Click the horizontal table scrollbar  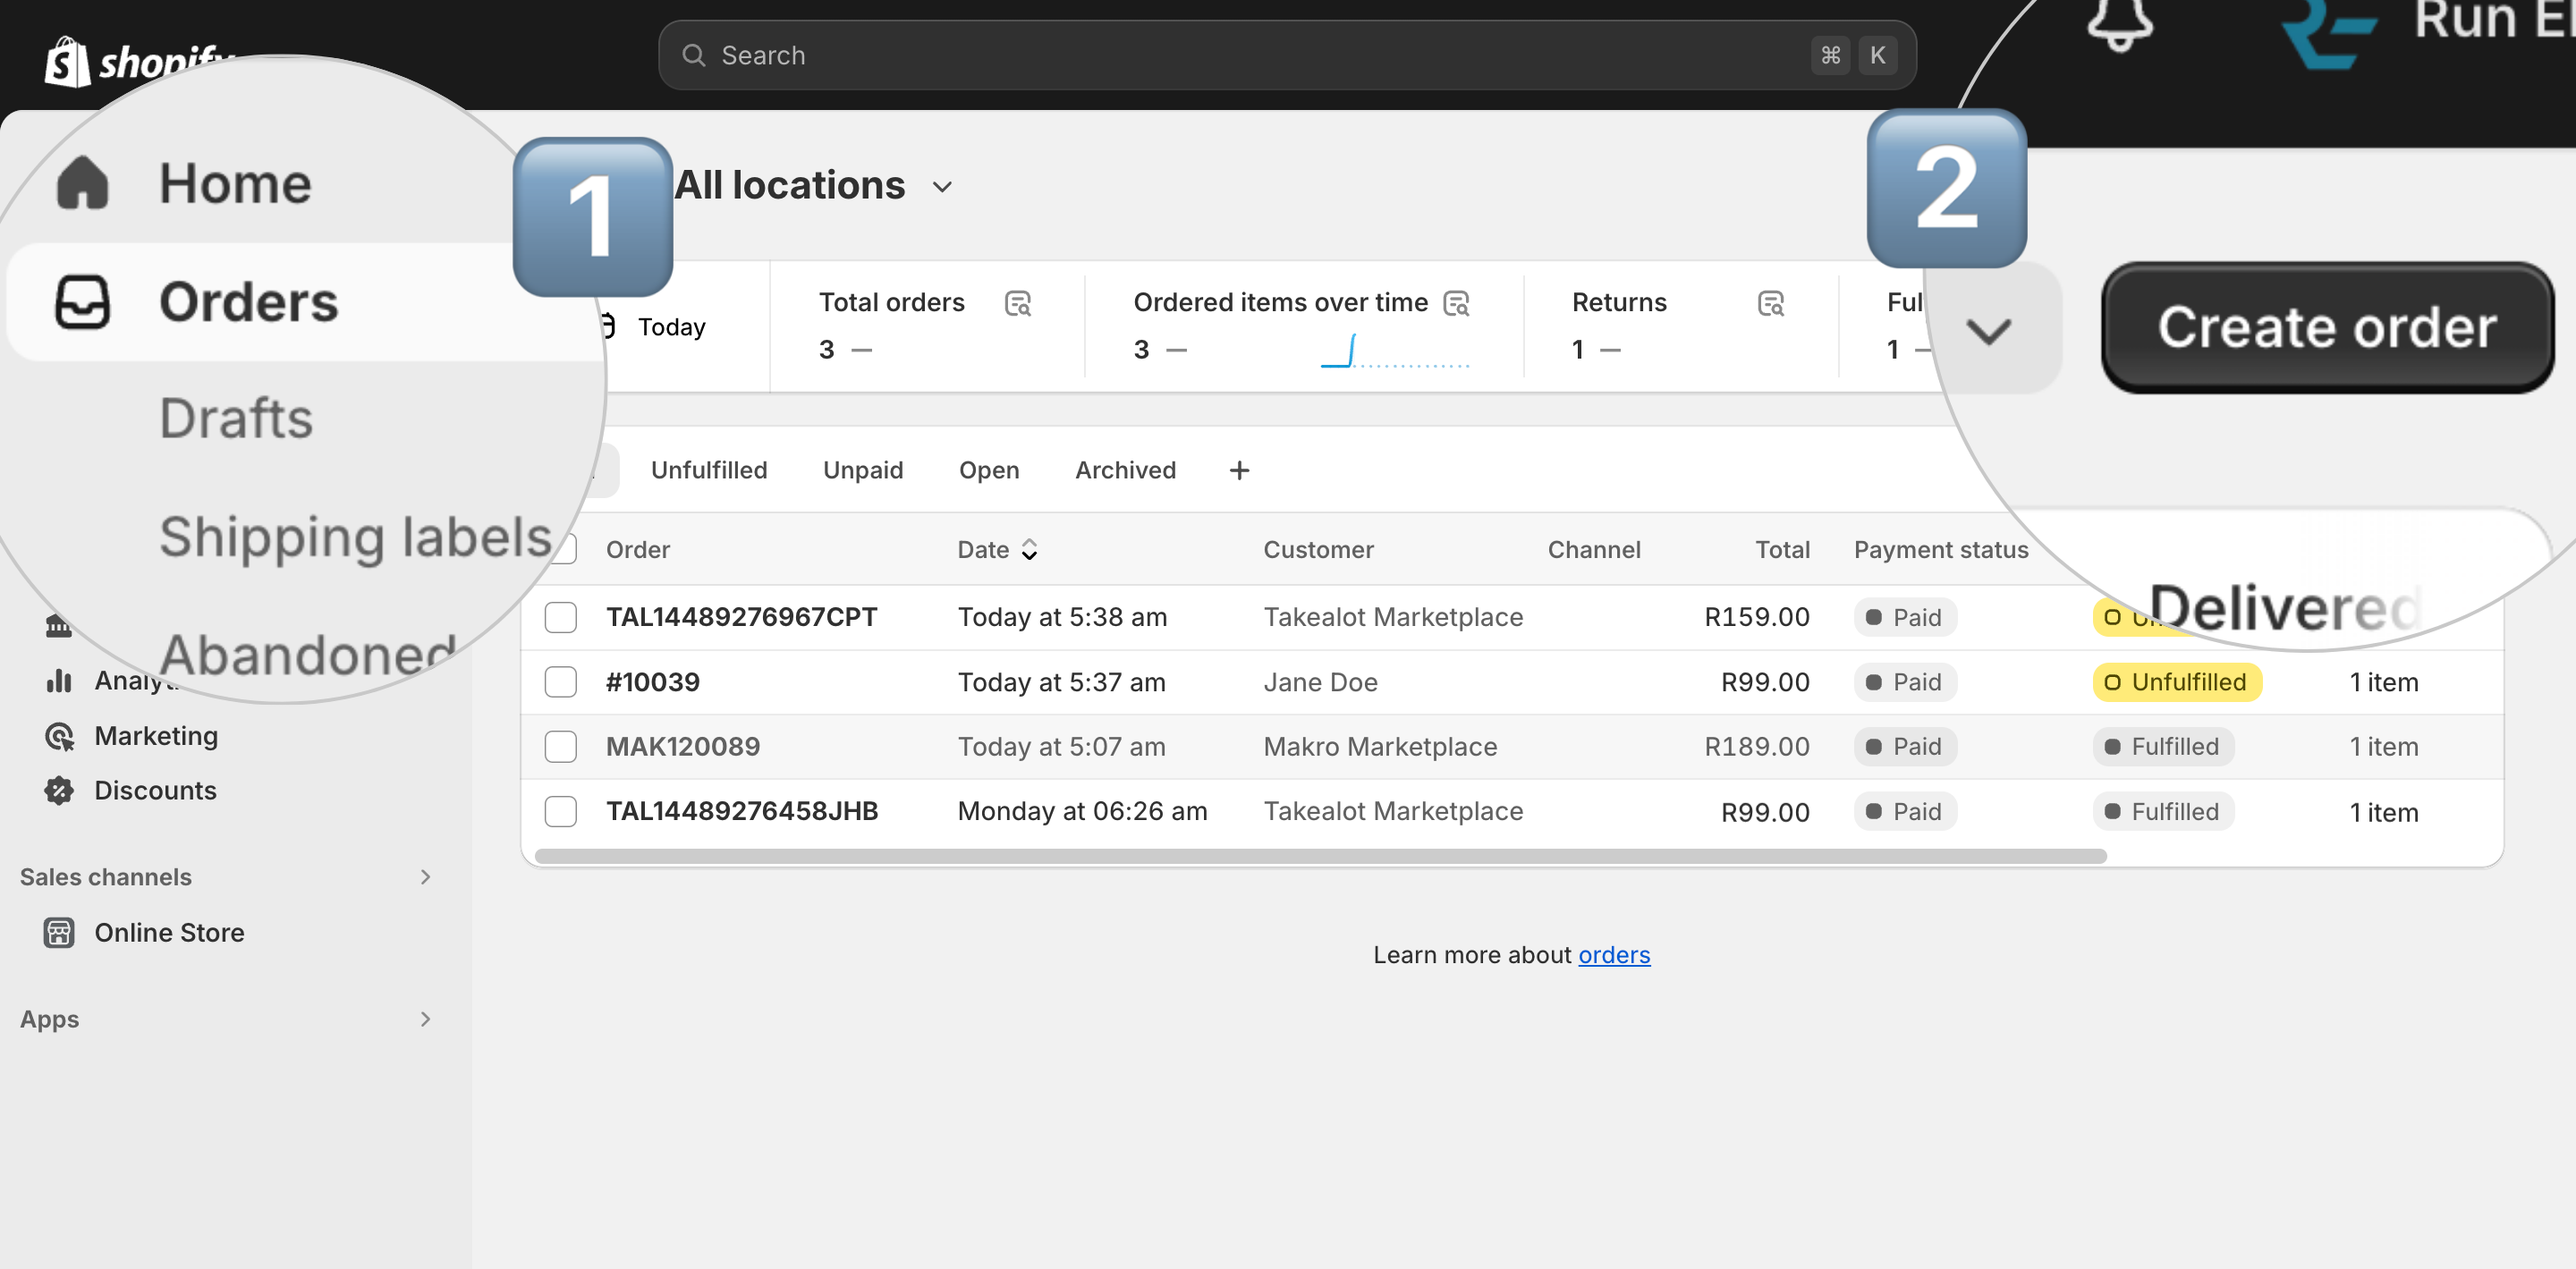tap(1320, 856)
